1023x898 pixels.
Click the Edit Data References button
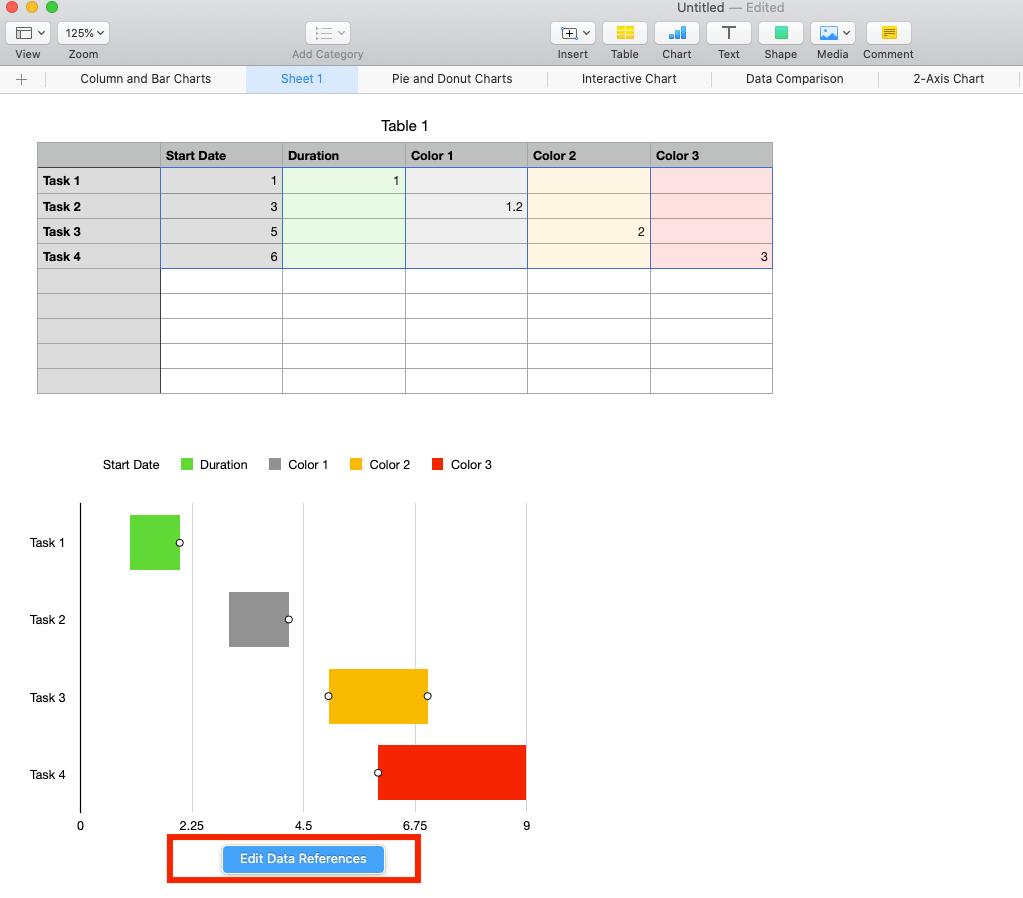tap(302, 859)
